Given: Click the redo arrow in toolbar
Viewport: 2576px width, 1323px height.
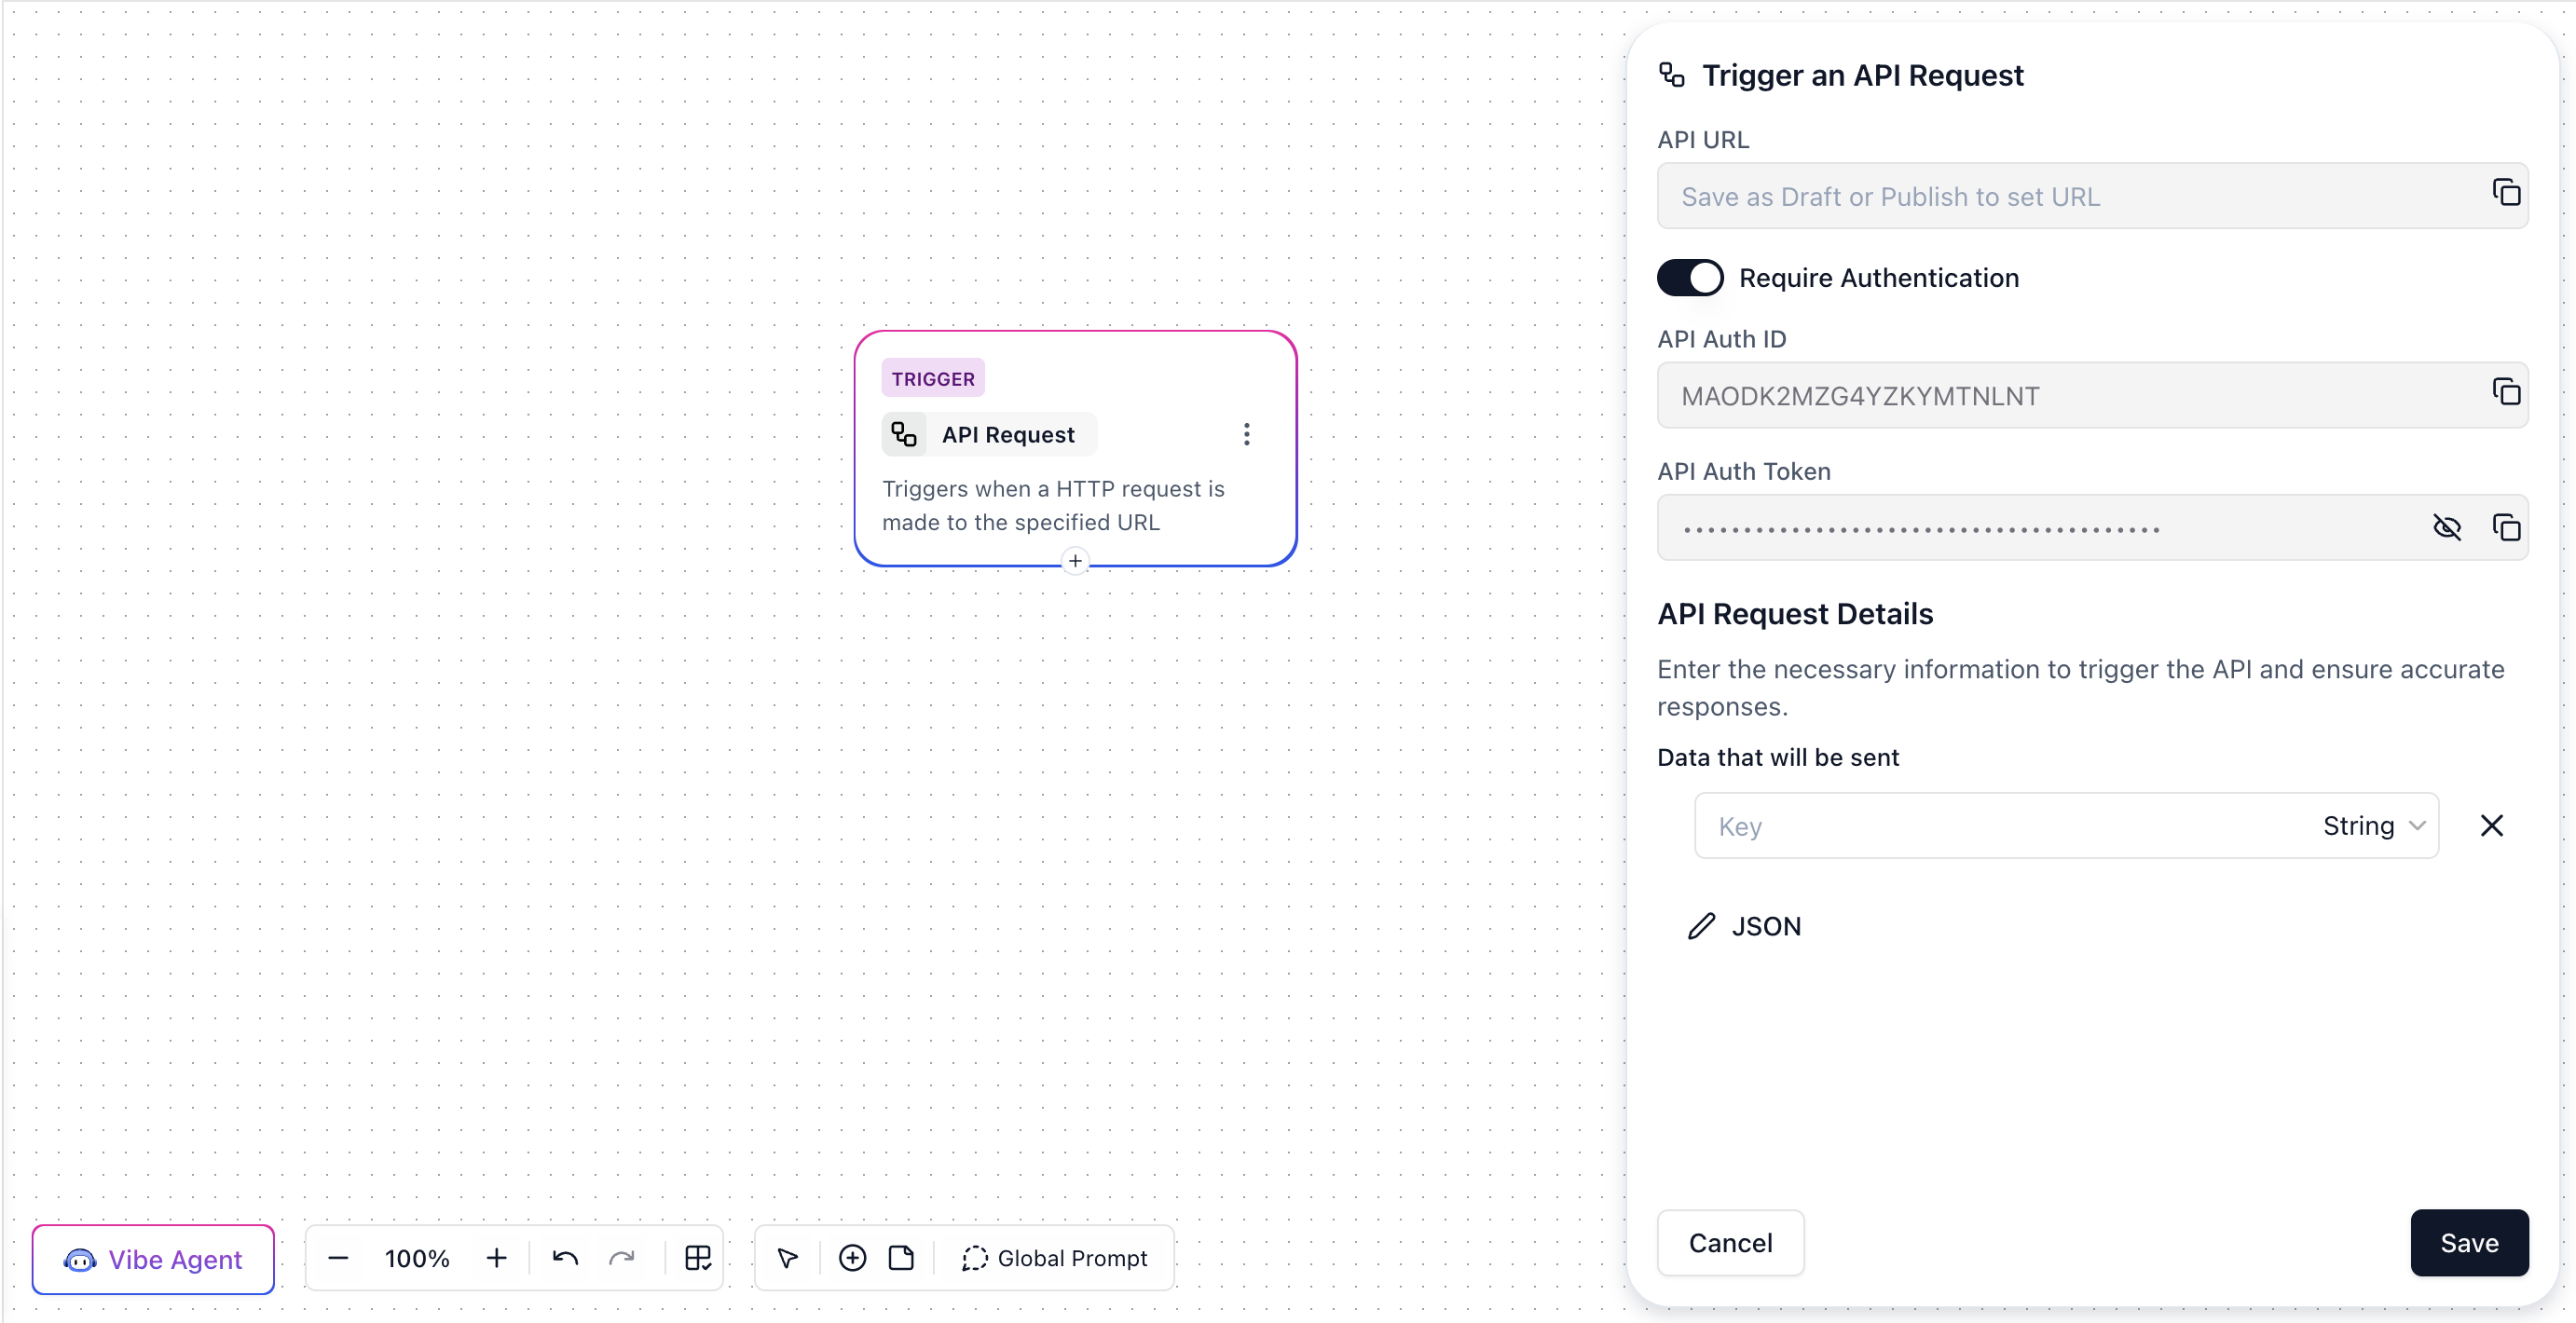Looking at the screenshot, I should pos(622,1258).
